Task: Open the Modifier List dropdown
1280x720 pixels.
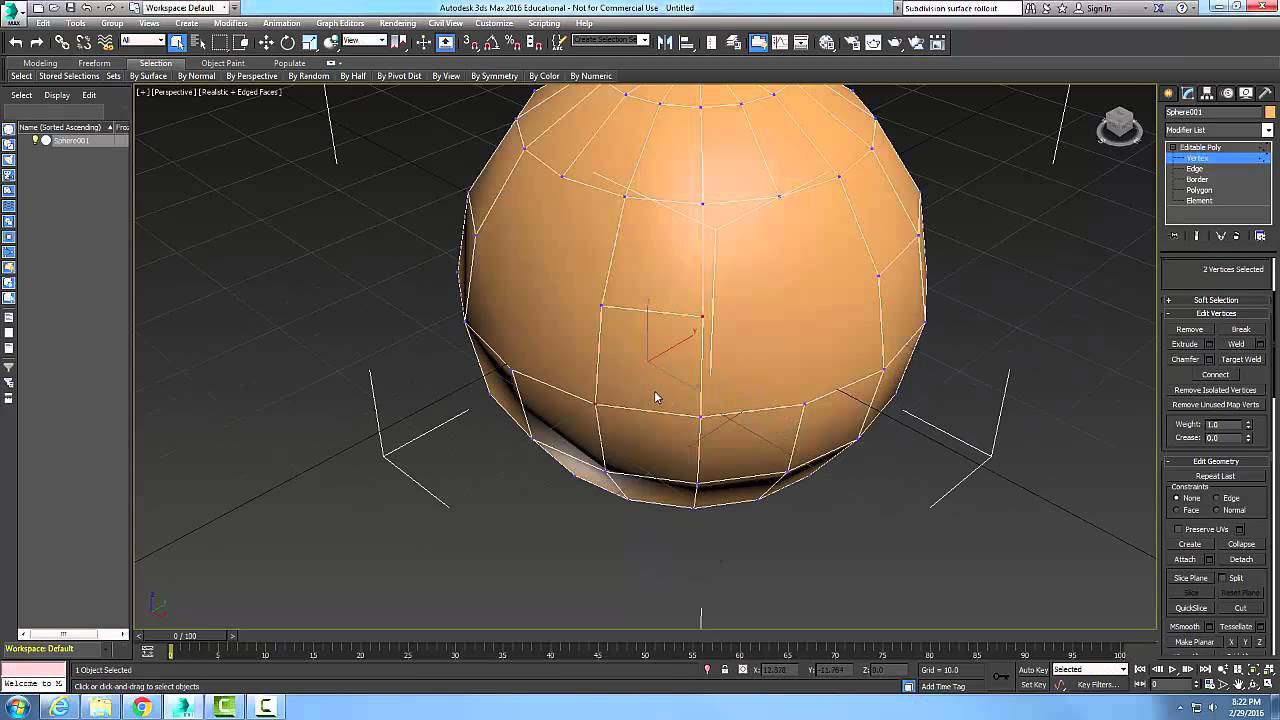Action: 1219,130
